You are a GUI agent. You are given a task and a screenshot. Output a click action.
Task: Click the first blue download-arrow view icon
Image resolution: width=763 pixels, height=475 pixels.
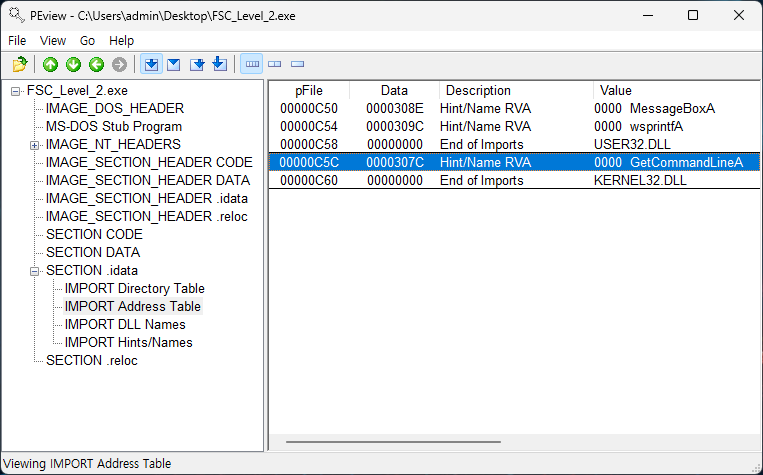(x=152, y=65)
